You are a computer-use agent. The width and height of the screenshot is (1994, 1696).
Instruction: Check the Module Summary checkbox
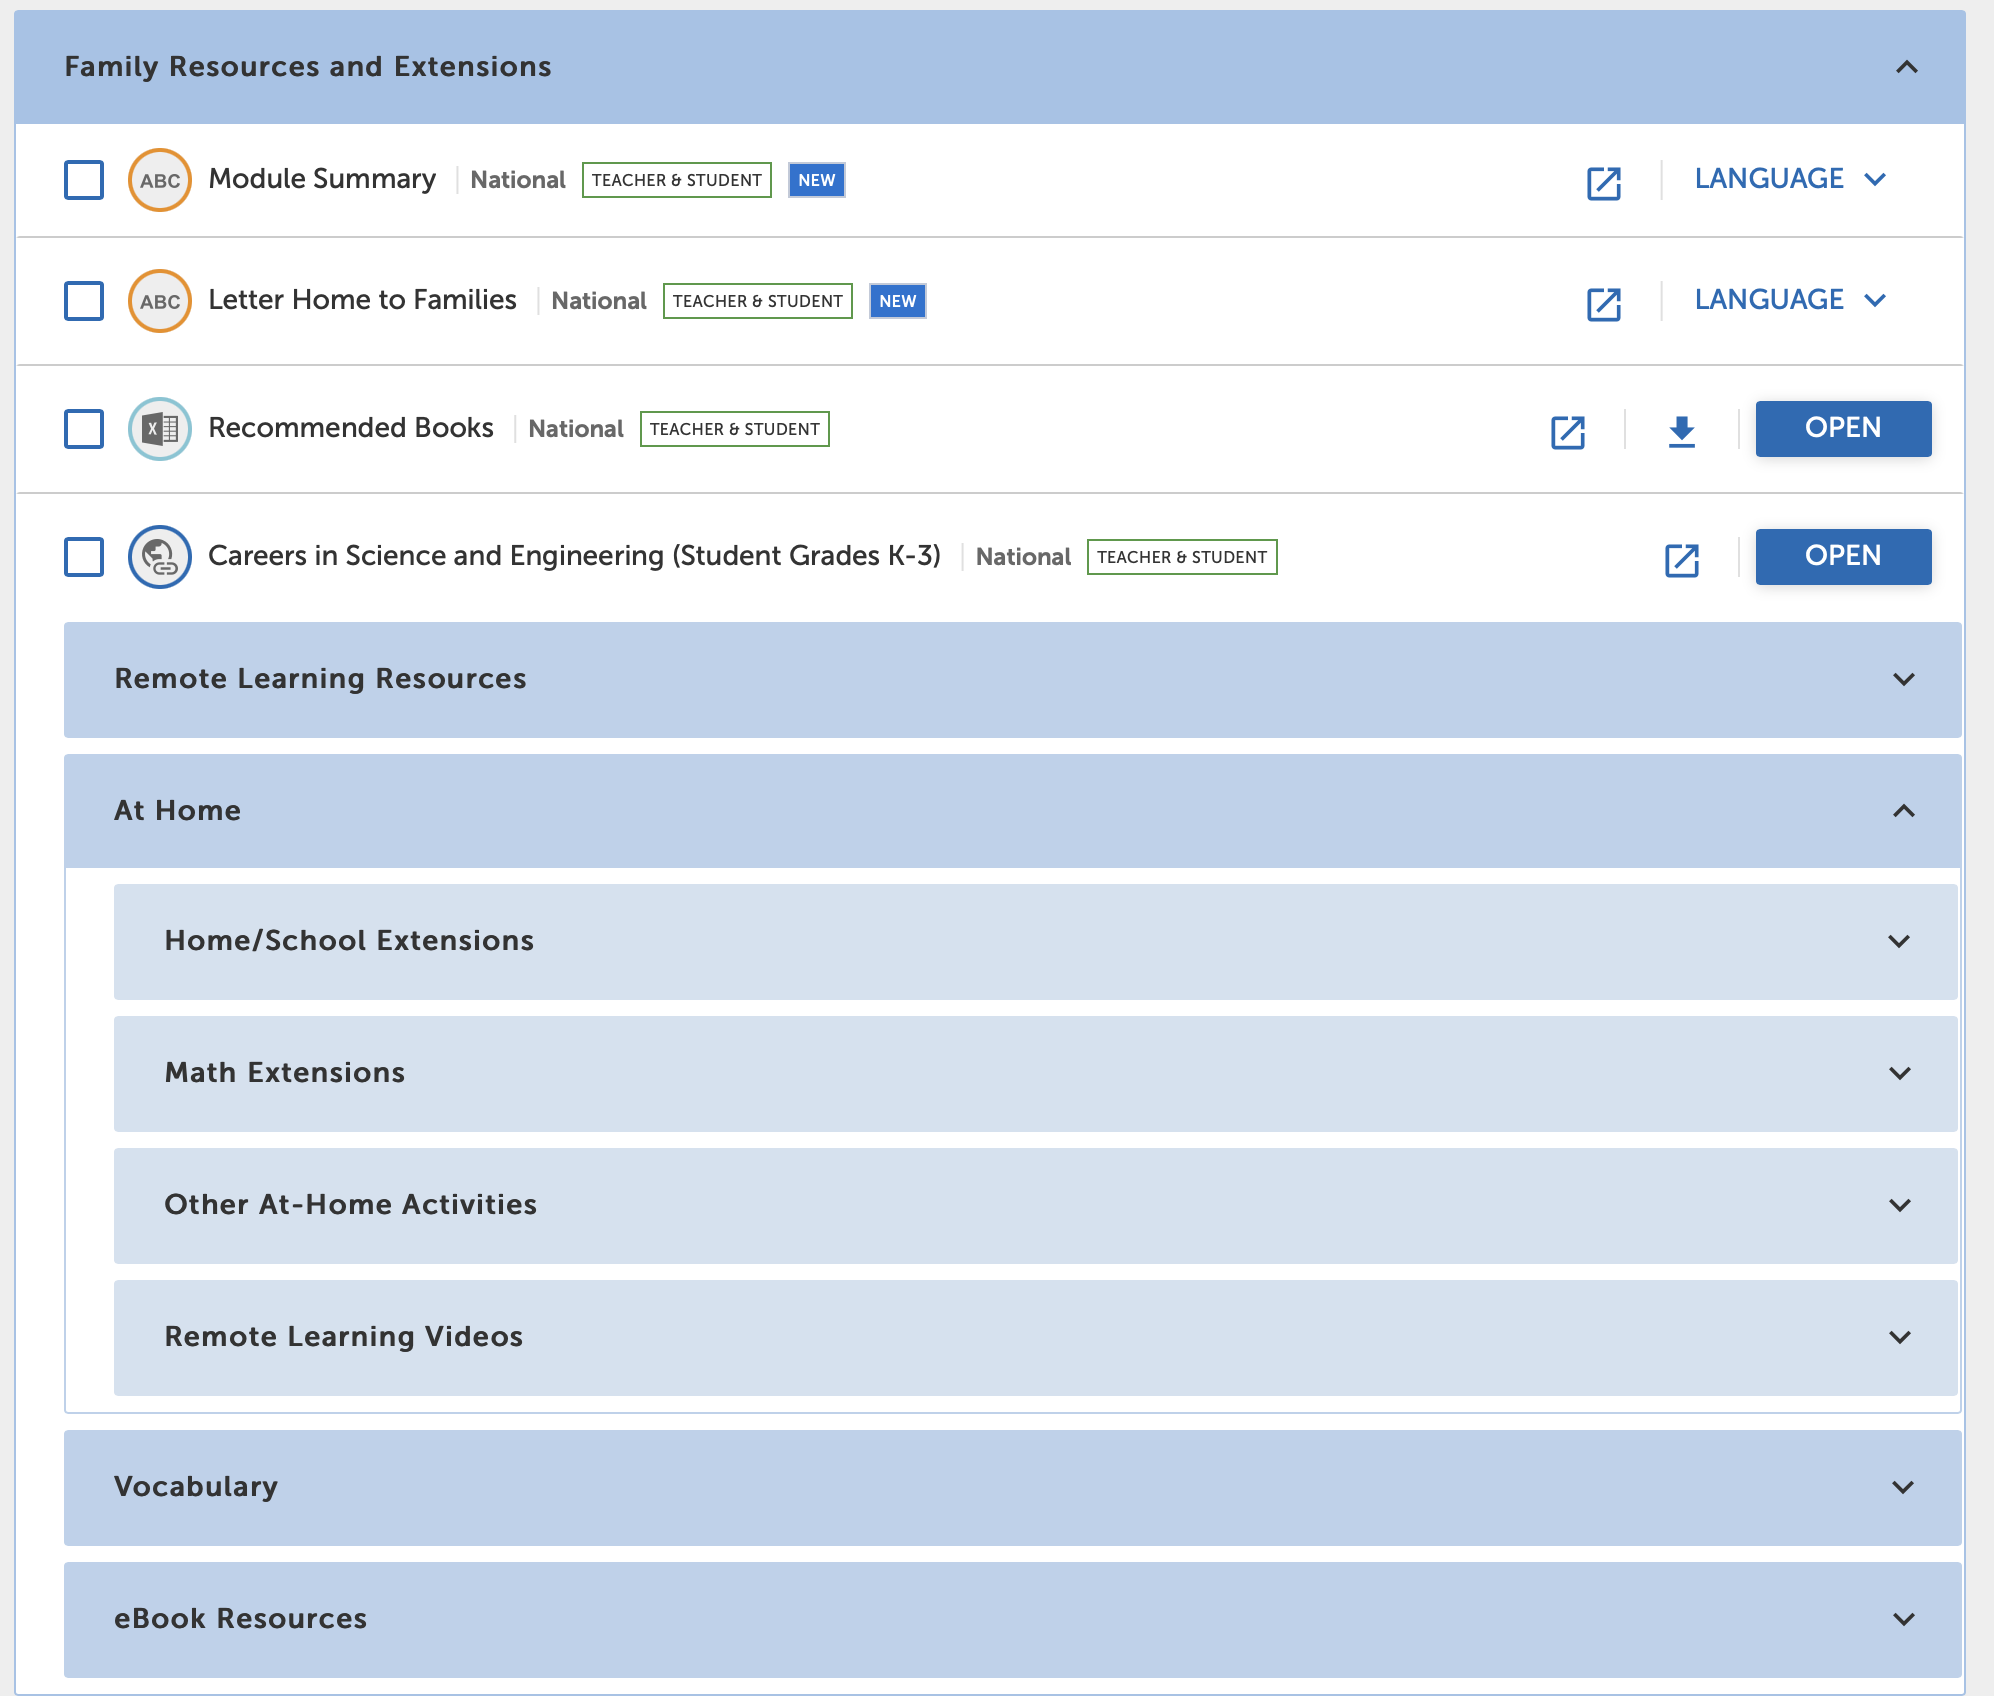pos(83,180)
